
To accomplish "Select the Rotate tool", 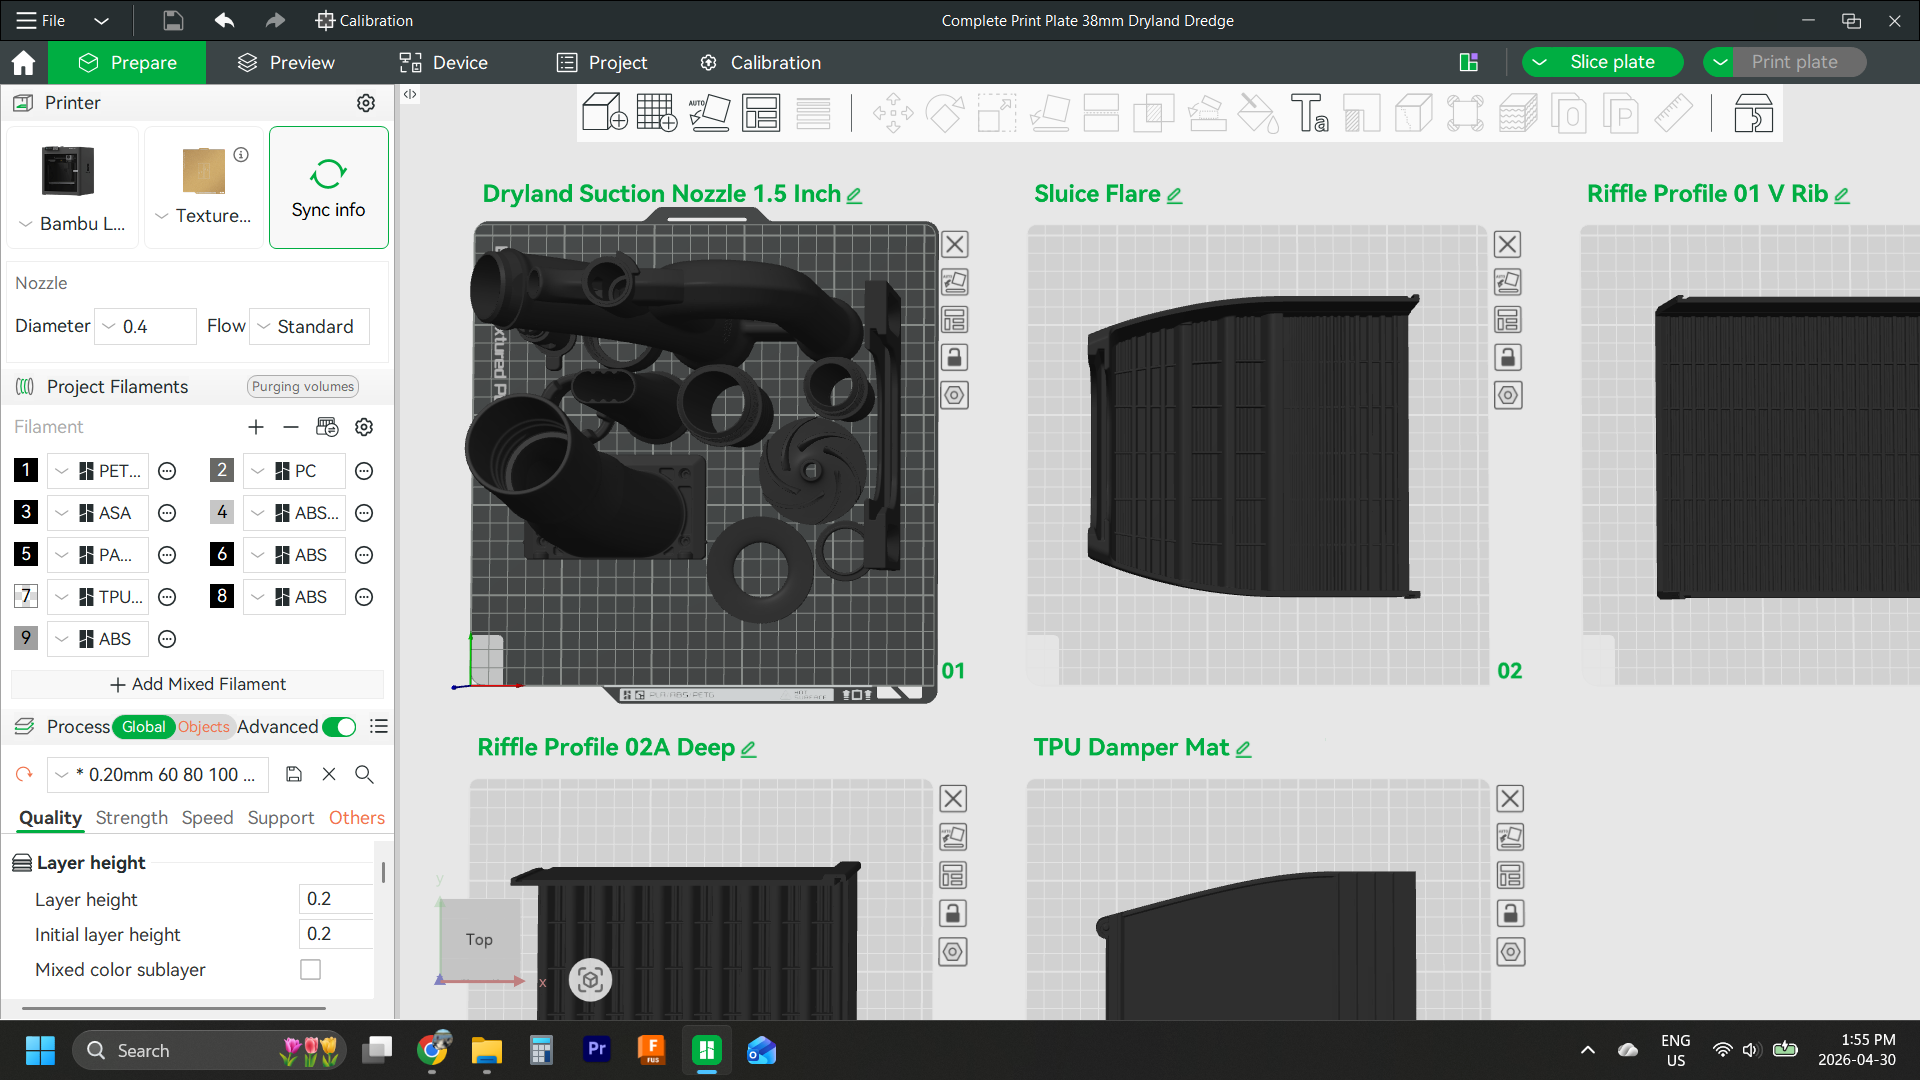I will (x=945, y=113).
